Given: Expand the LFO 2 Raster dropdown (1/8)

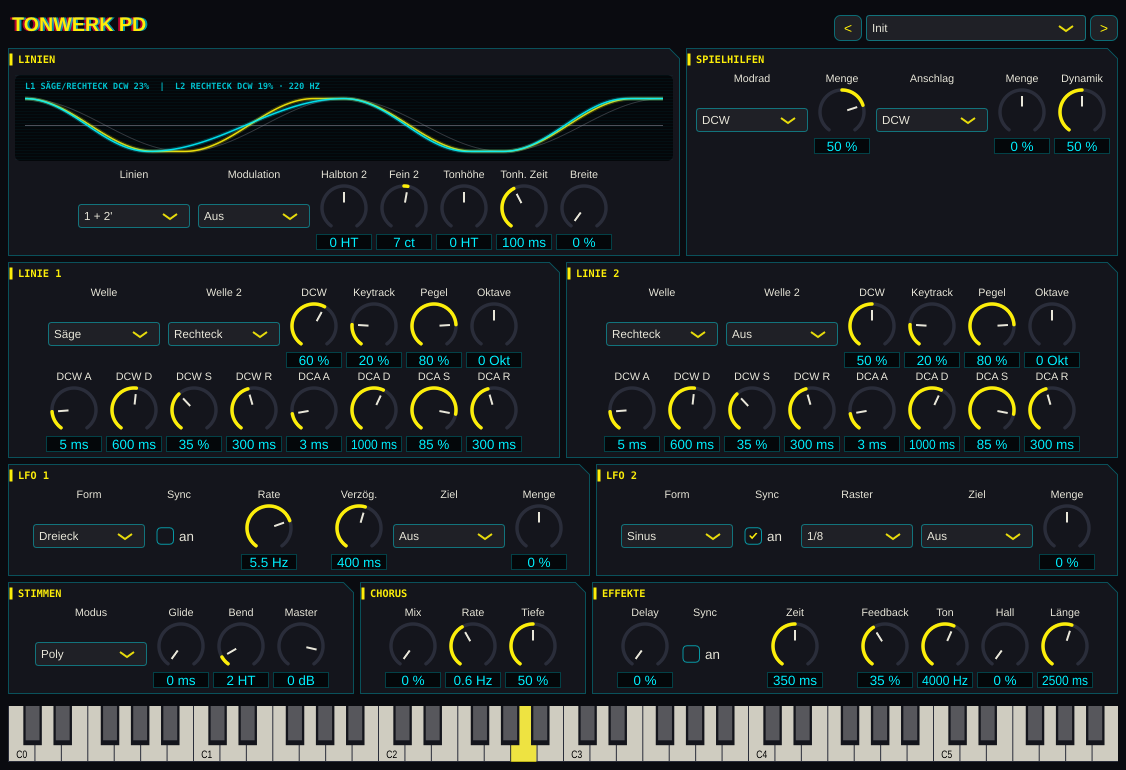Looking at the screenshot, I should [857, 536].
